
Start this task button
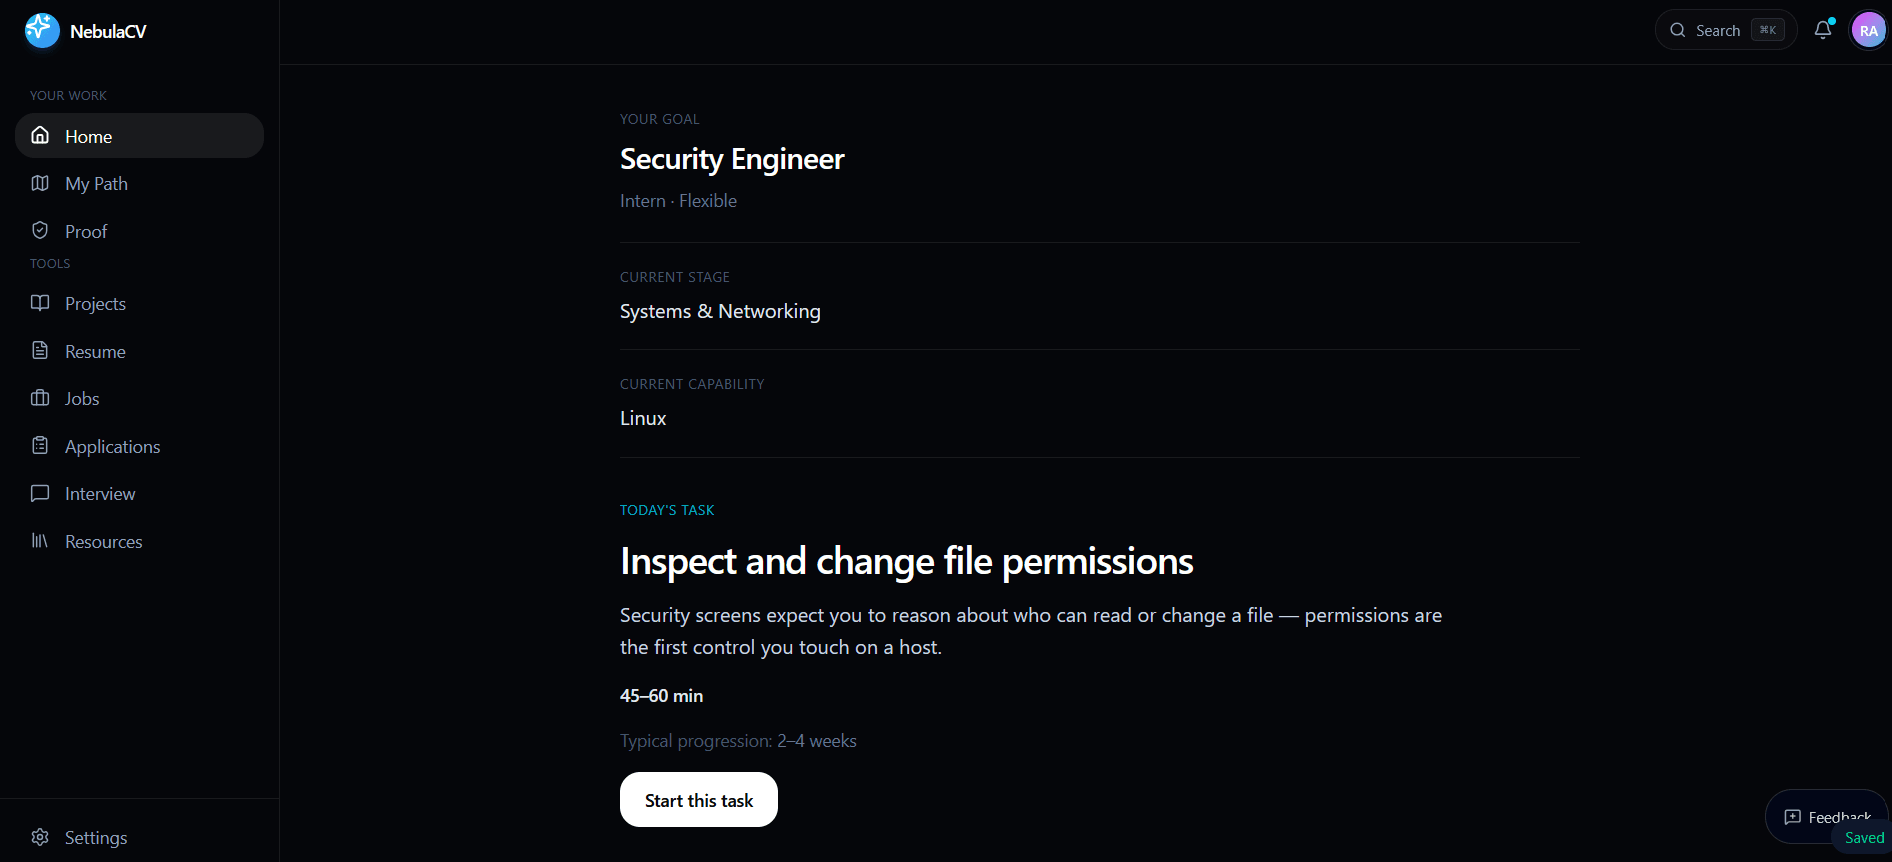click(699, 800)
